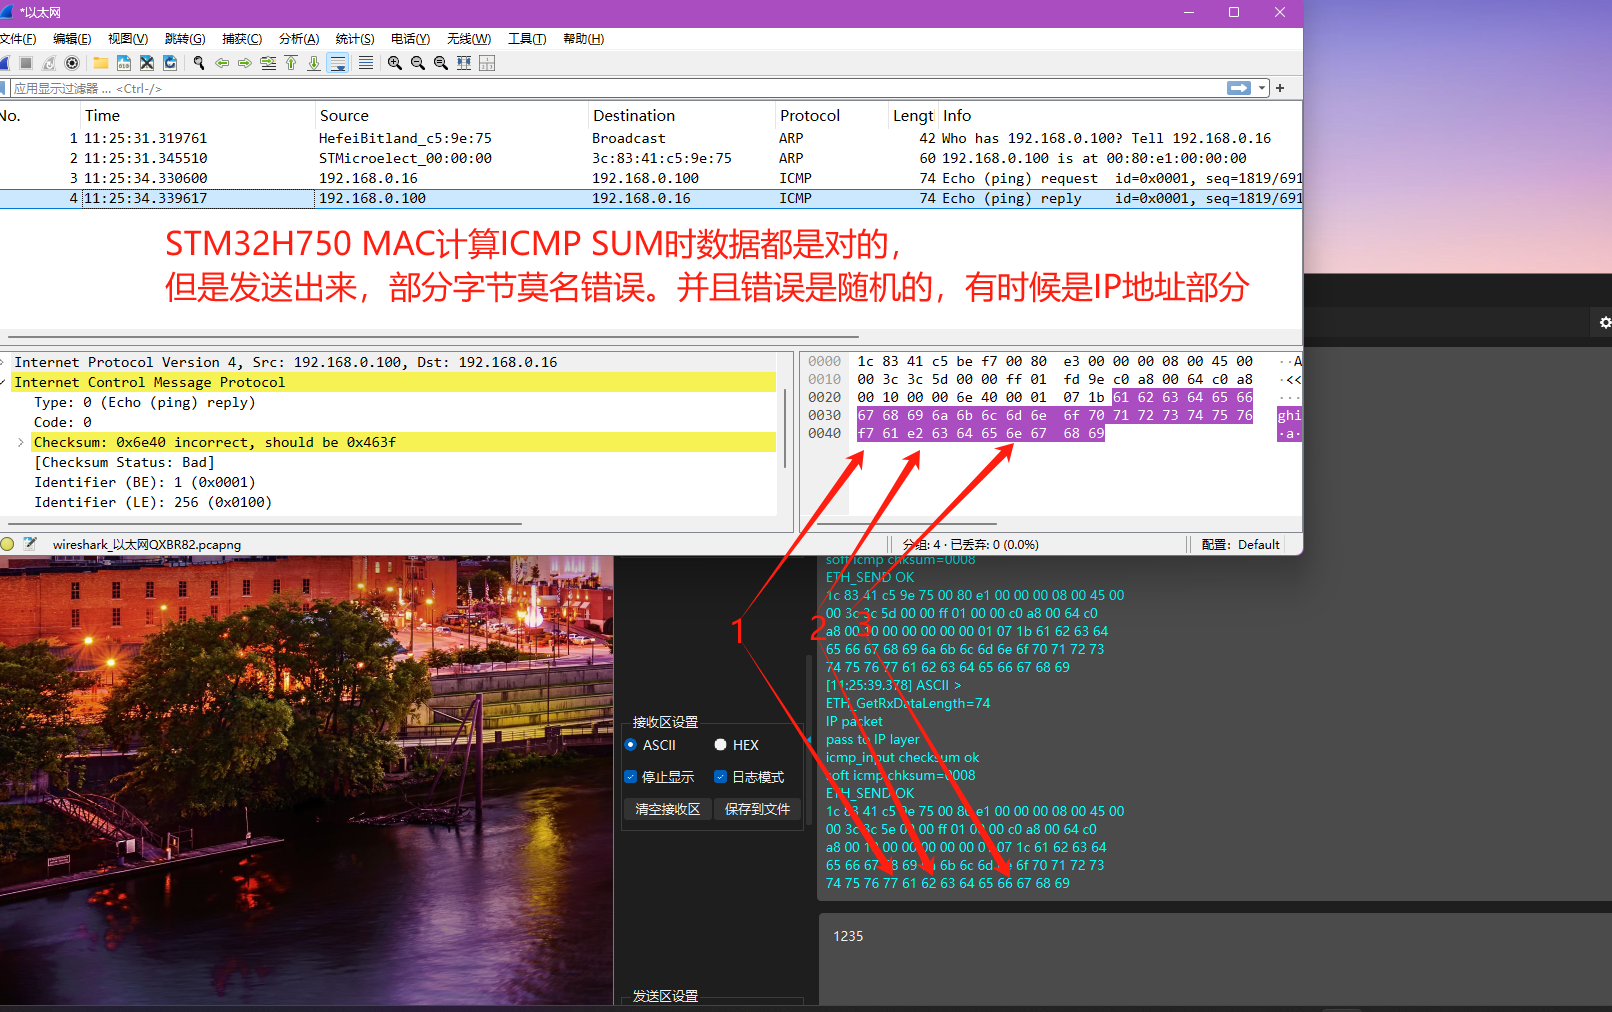Open the 帮助(H) menu
Viewport: 1612px width, 1012px height.
[x=584, y=39]
